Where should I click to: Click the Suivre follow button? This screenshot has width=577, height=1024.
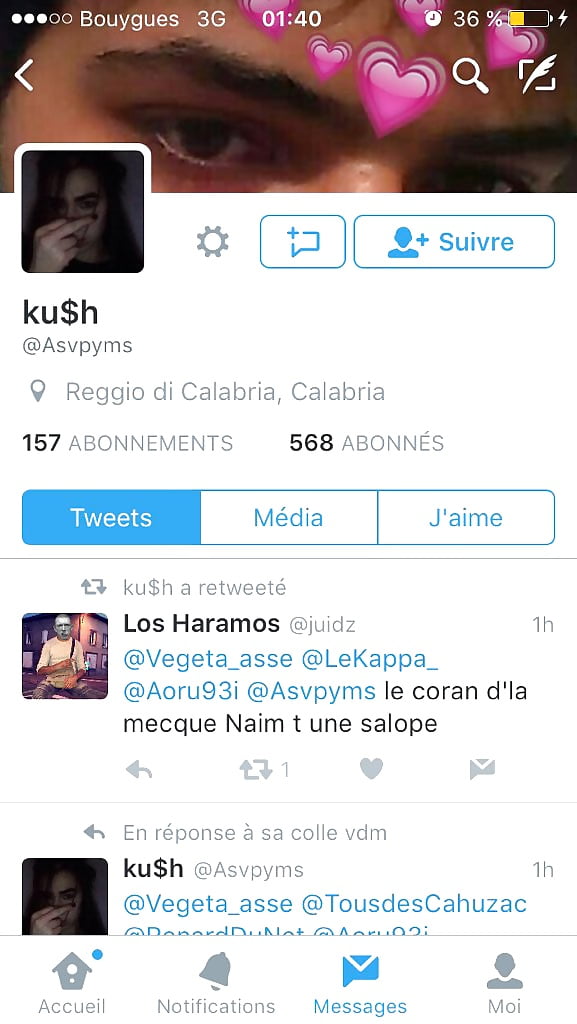454,242
